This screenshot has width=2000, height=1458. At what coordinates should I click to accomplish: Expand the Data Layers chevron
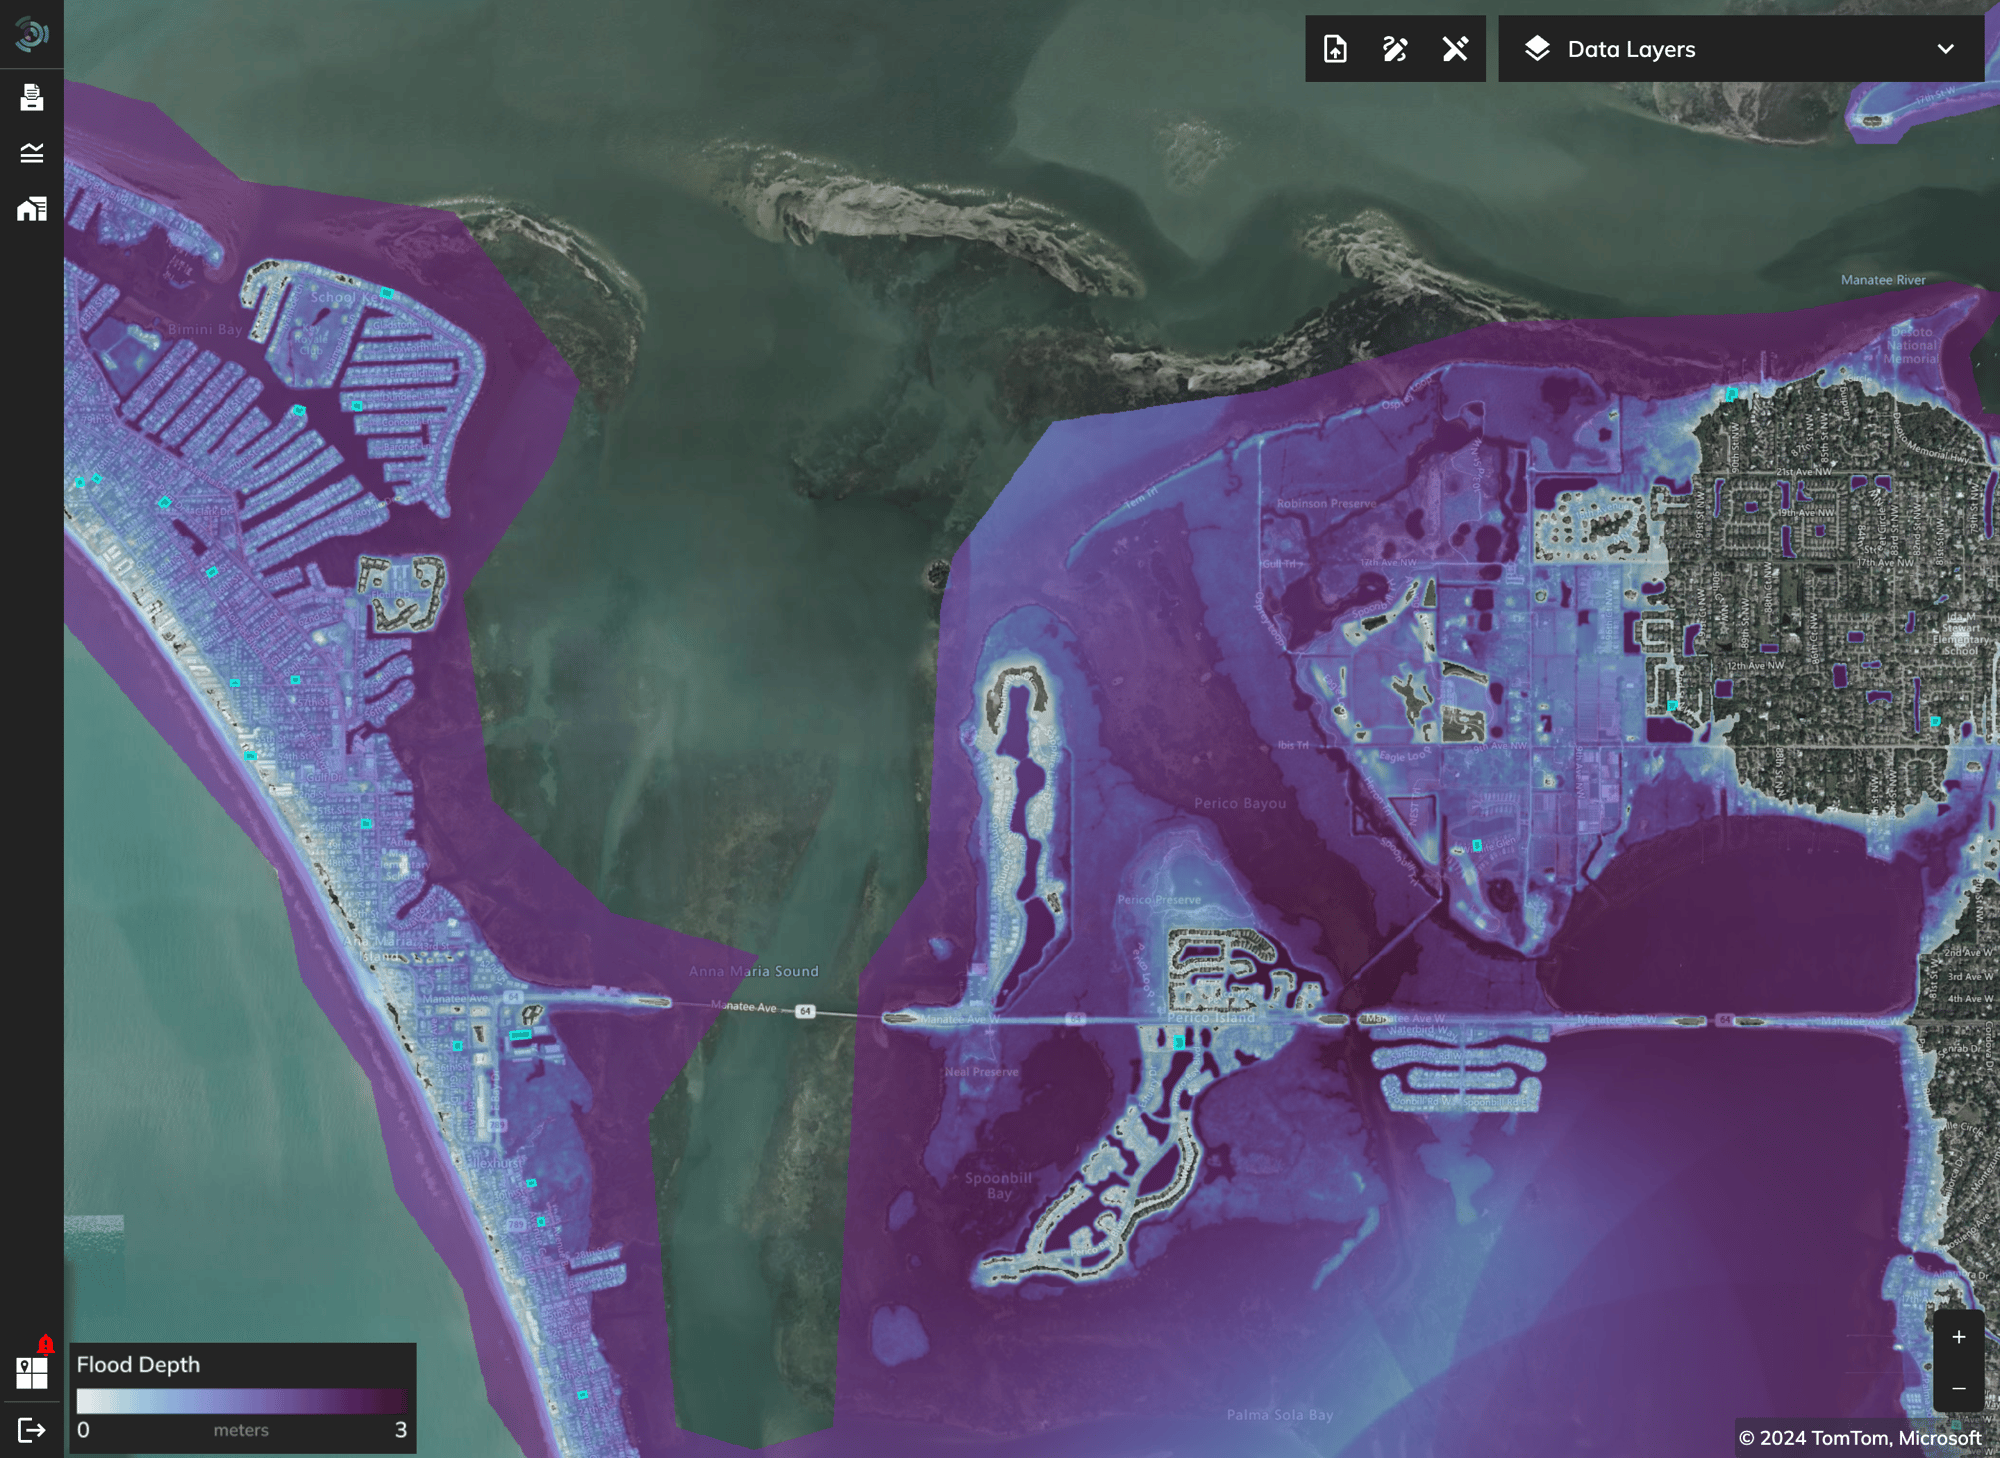point(1945,49)
